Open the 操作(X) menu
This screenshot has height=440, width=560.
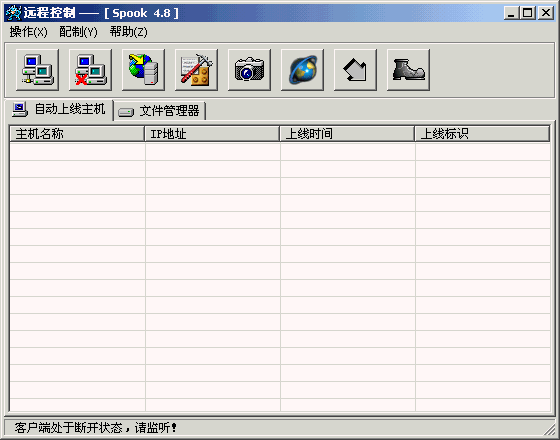(x=28, y=32)
